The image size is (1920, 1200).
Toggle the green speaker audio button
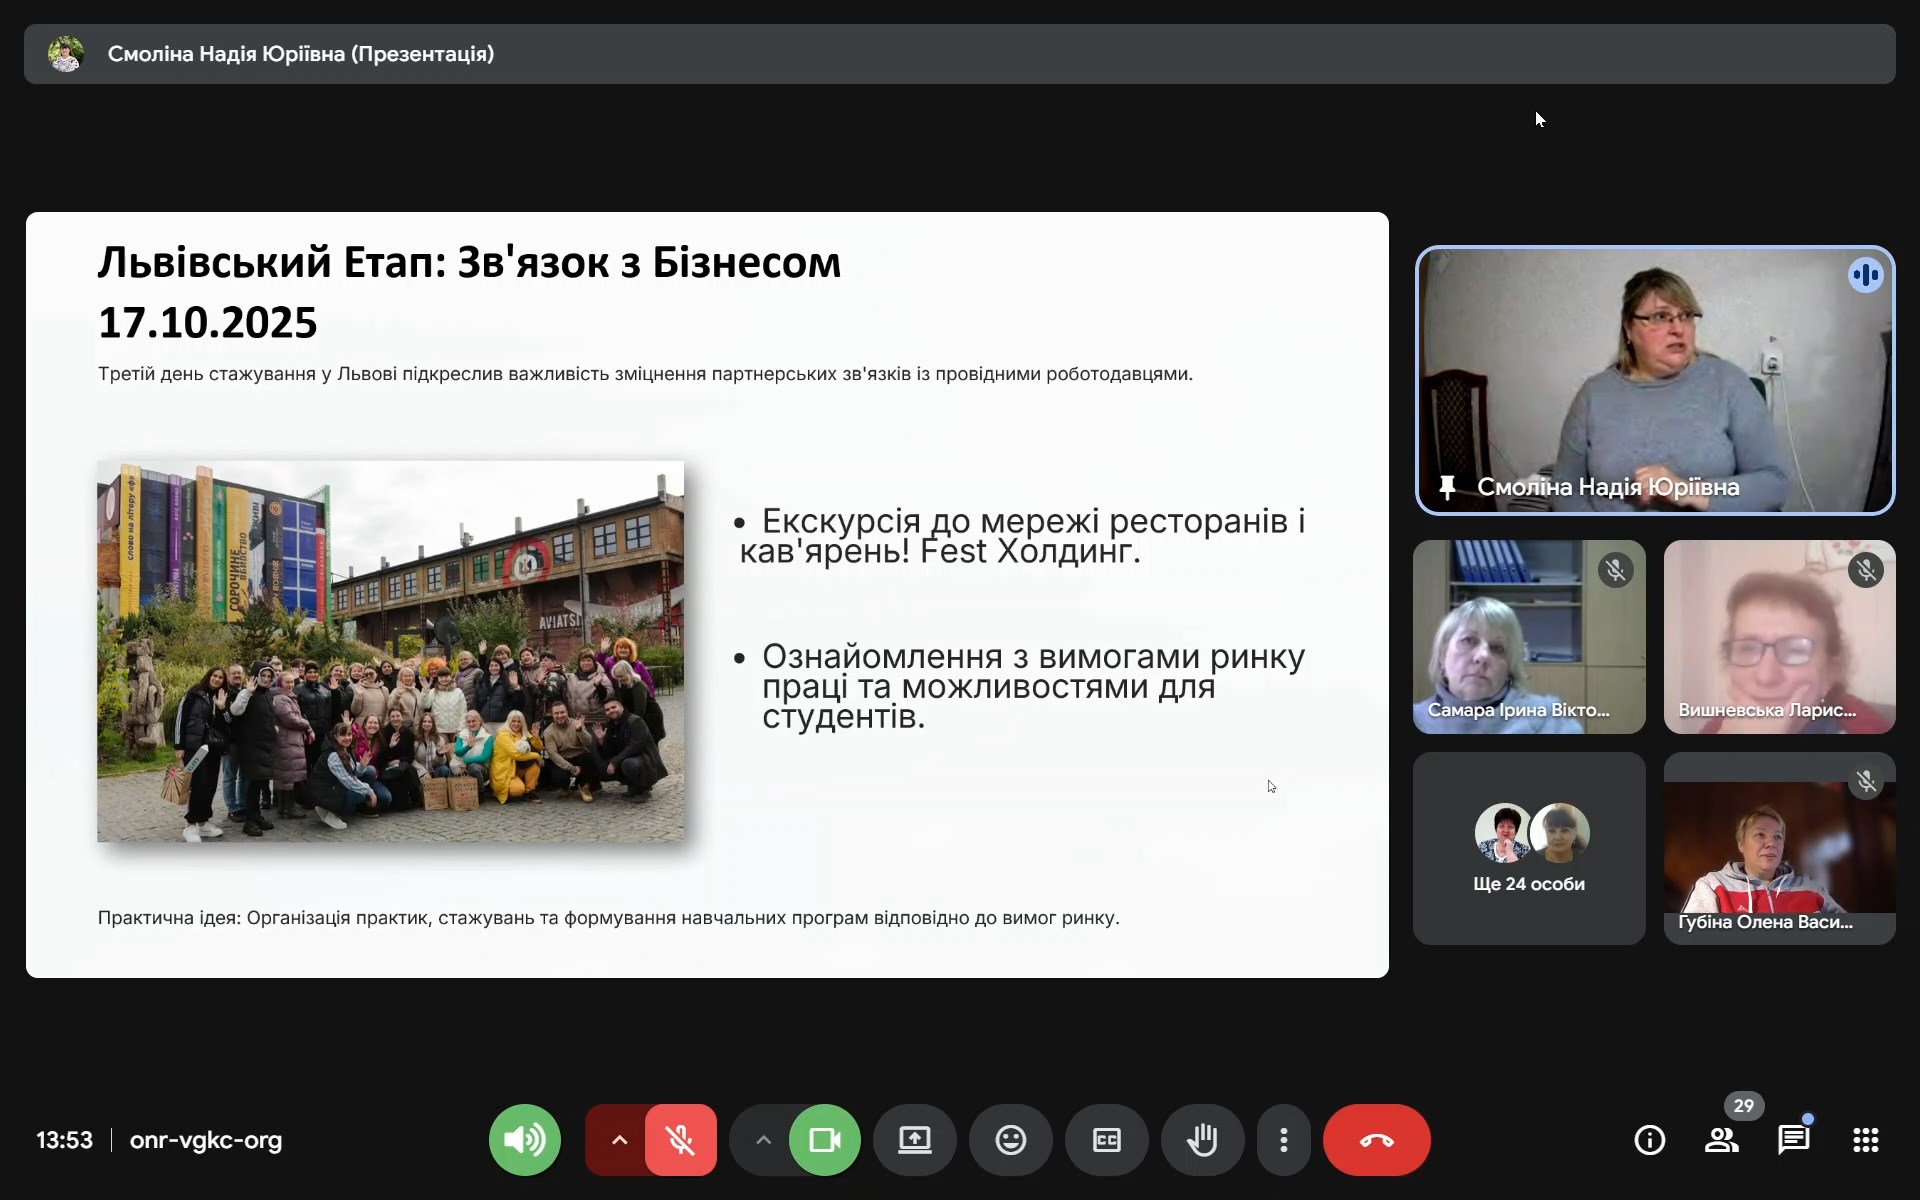(x=524, y=1140)
